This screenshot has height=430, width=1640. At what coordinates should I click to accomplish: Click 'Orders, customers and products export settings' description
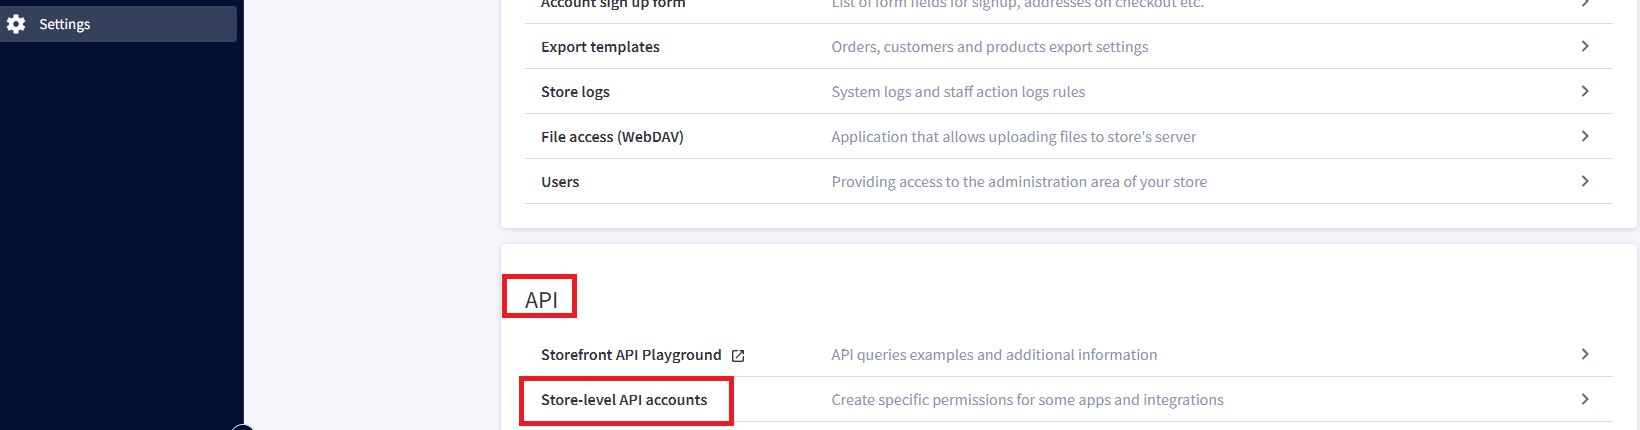point(989,47)
